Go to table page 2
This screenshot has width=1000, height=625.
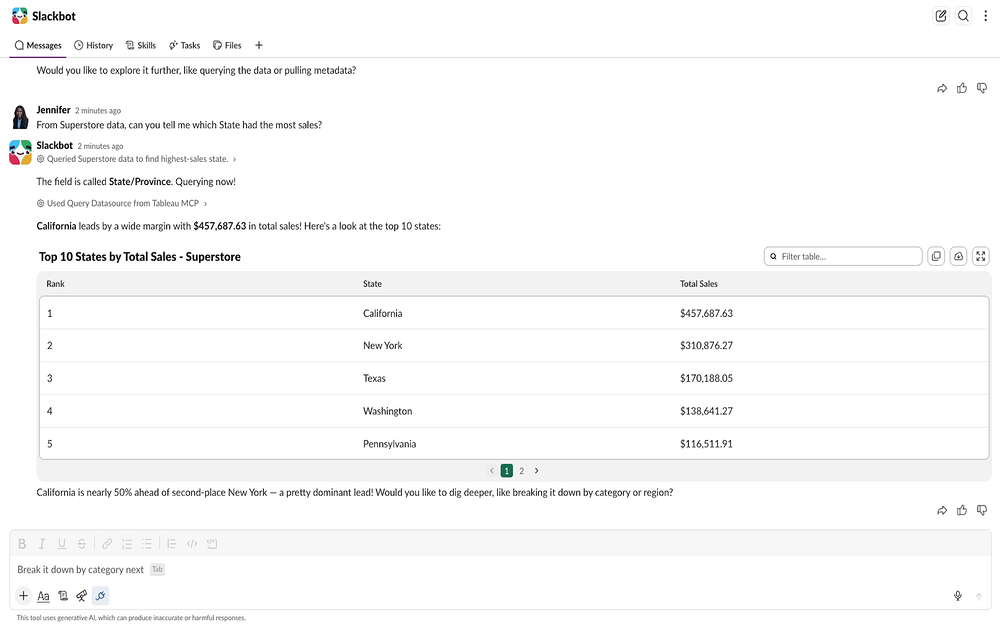[x=522, y=471]
